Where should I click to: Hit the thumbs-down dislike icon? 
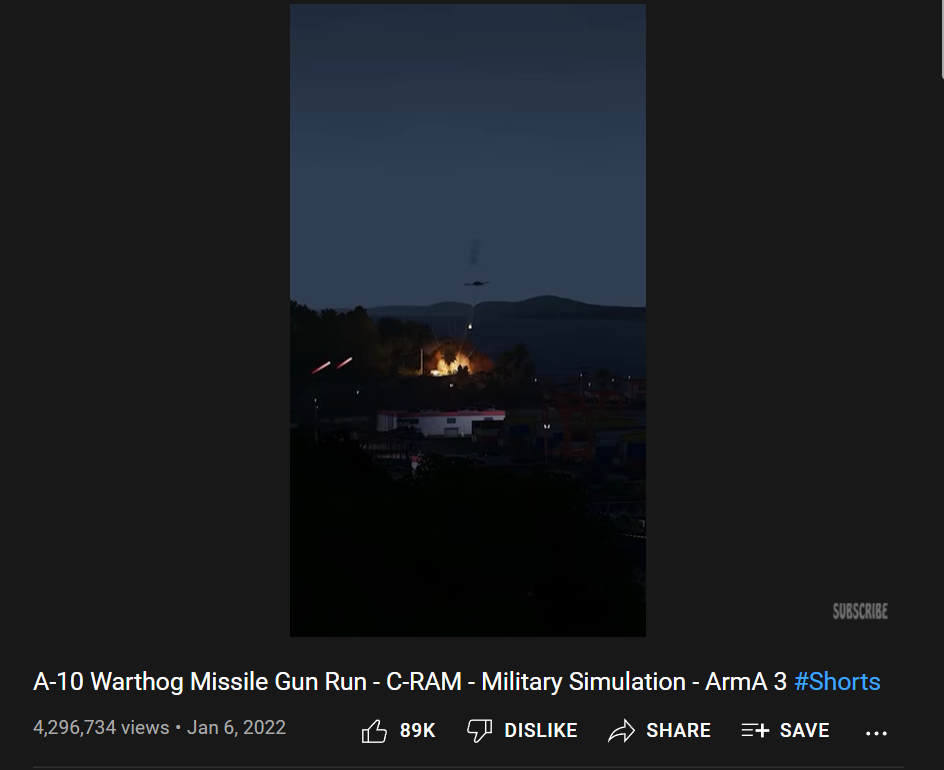[479, 731]
